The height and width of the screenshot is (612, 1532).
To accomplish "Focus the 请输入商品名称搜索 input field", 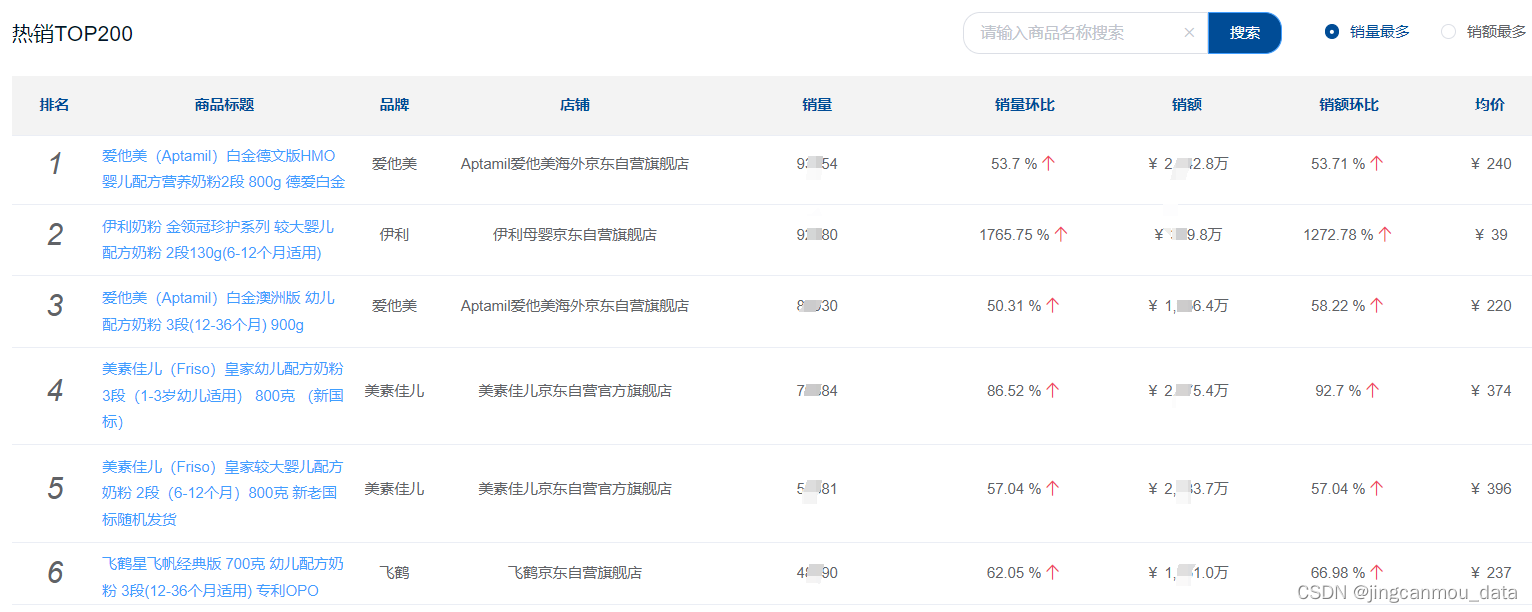I will point(1085,33).
